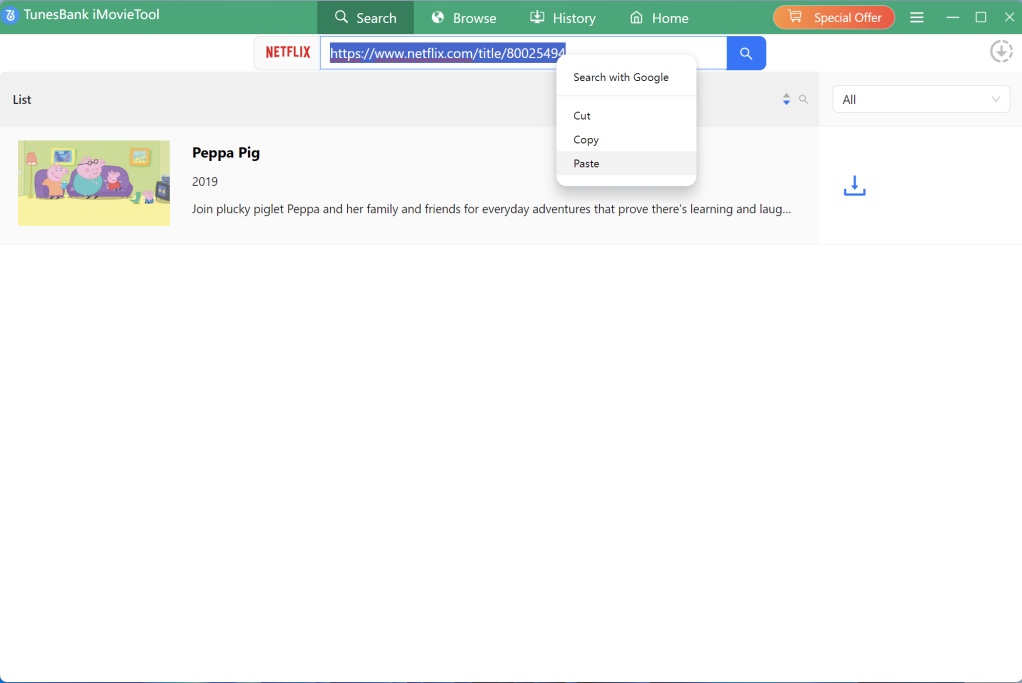This screenshot has height=683, width=1022.
Task: Switch to the Browse tab
Action: pyautogui.click(x=464, y=18)
